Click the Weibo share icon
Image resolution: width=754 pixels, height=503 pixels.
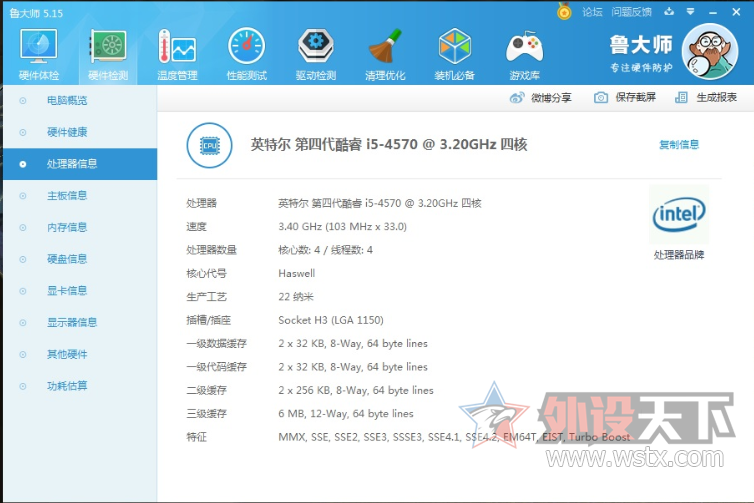click(517, 98)
